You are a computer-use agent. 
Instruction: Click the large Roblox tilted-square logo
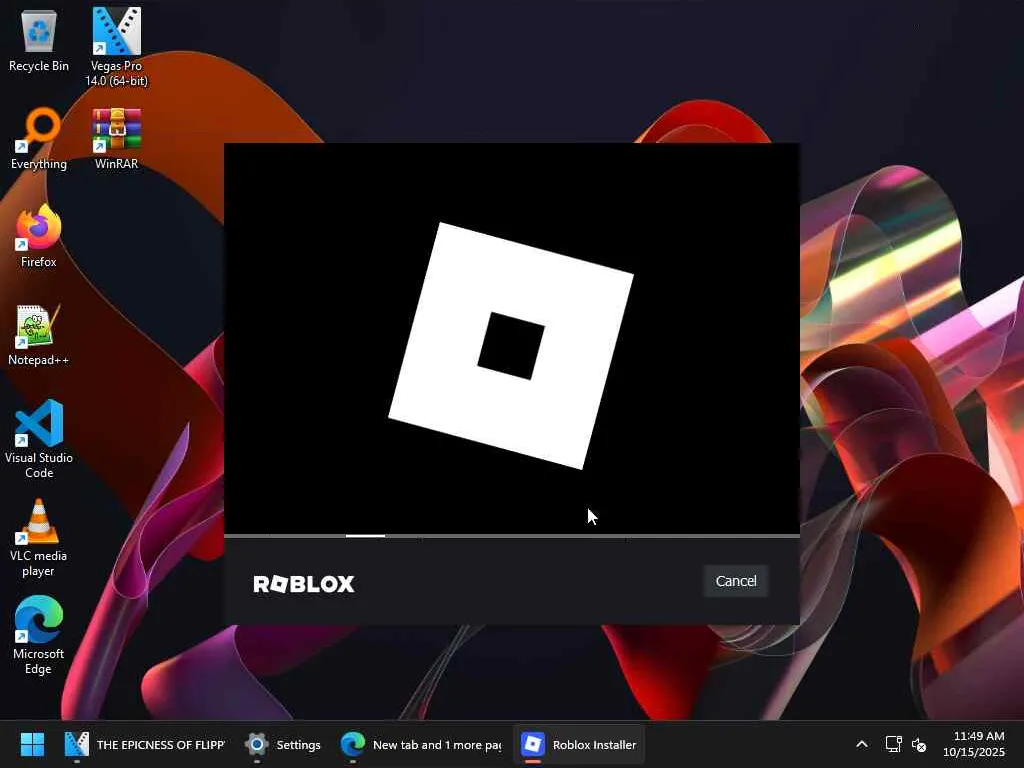tap(511, 345)
